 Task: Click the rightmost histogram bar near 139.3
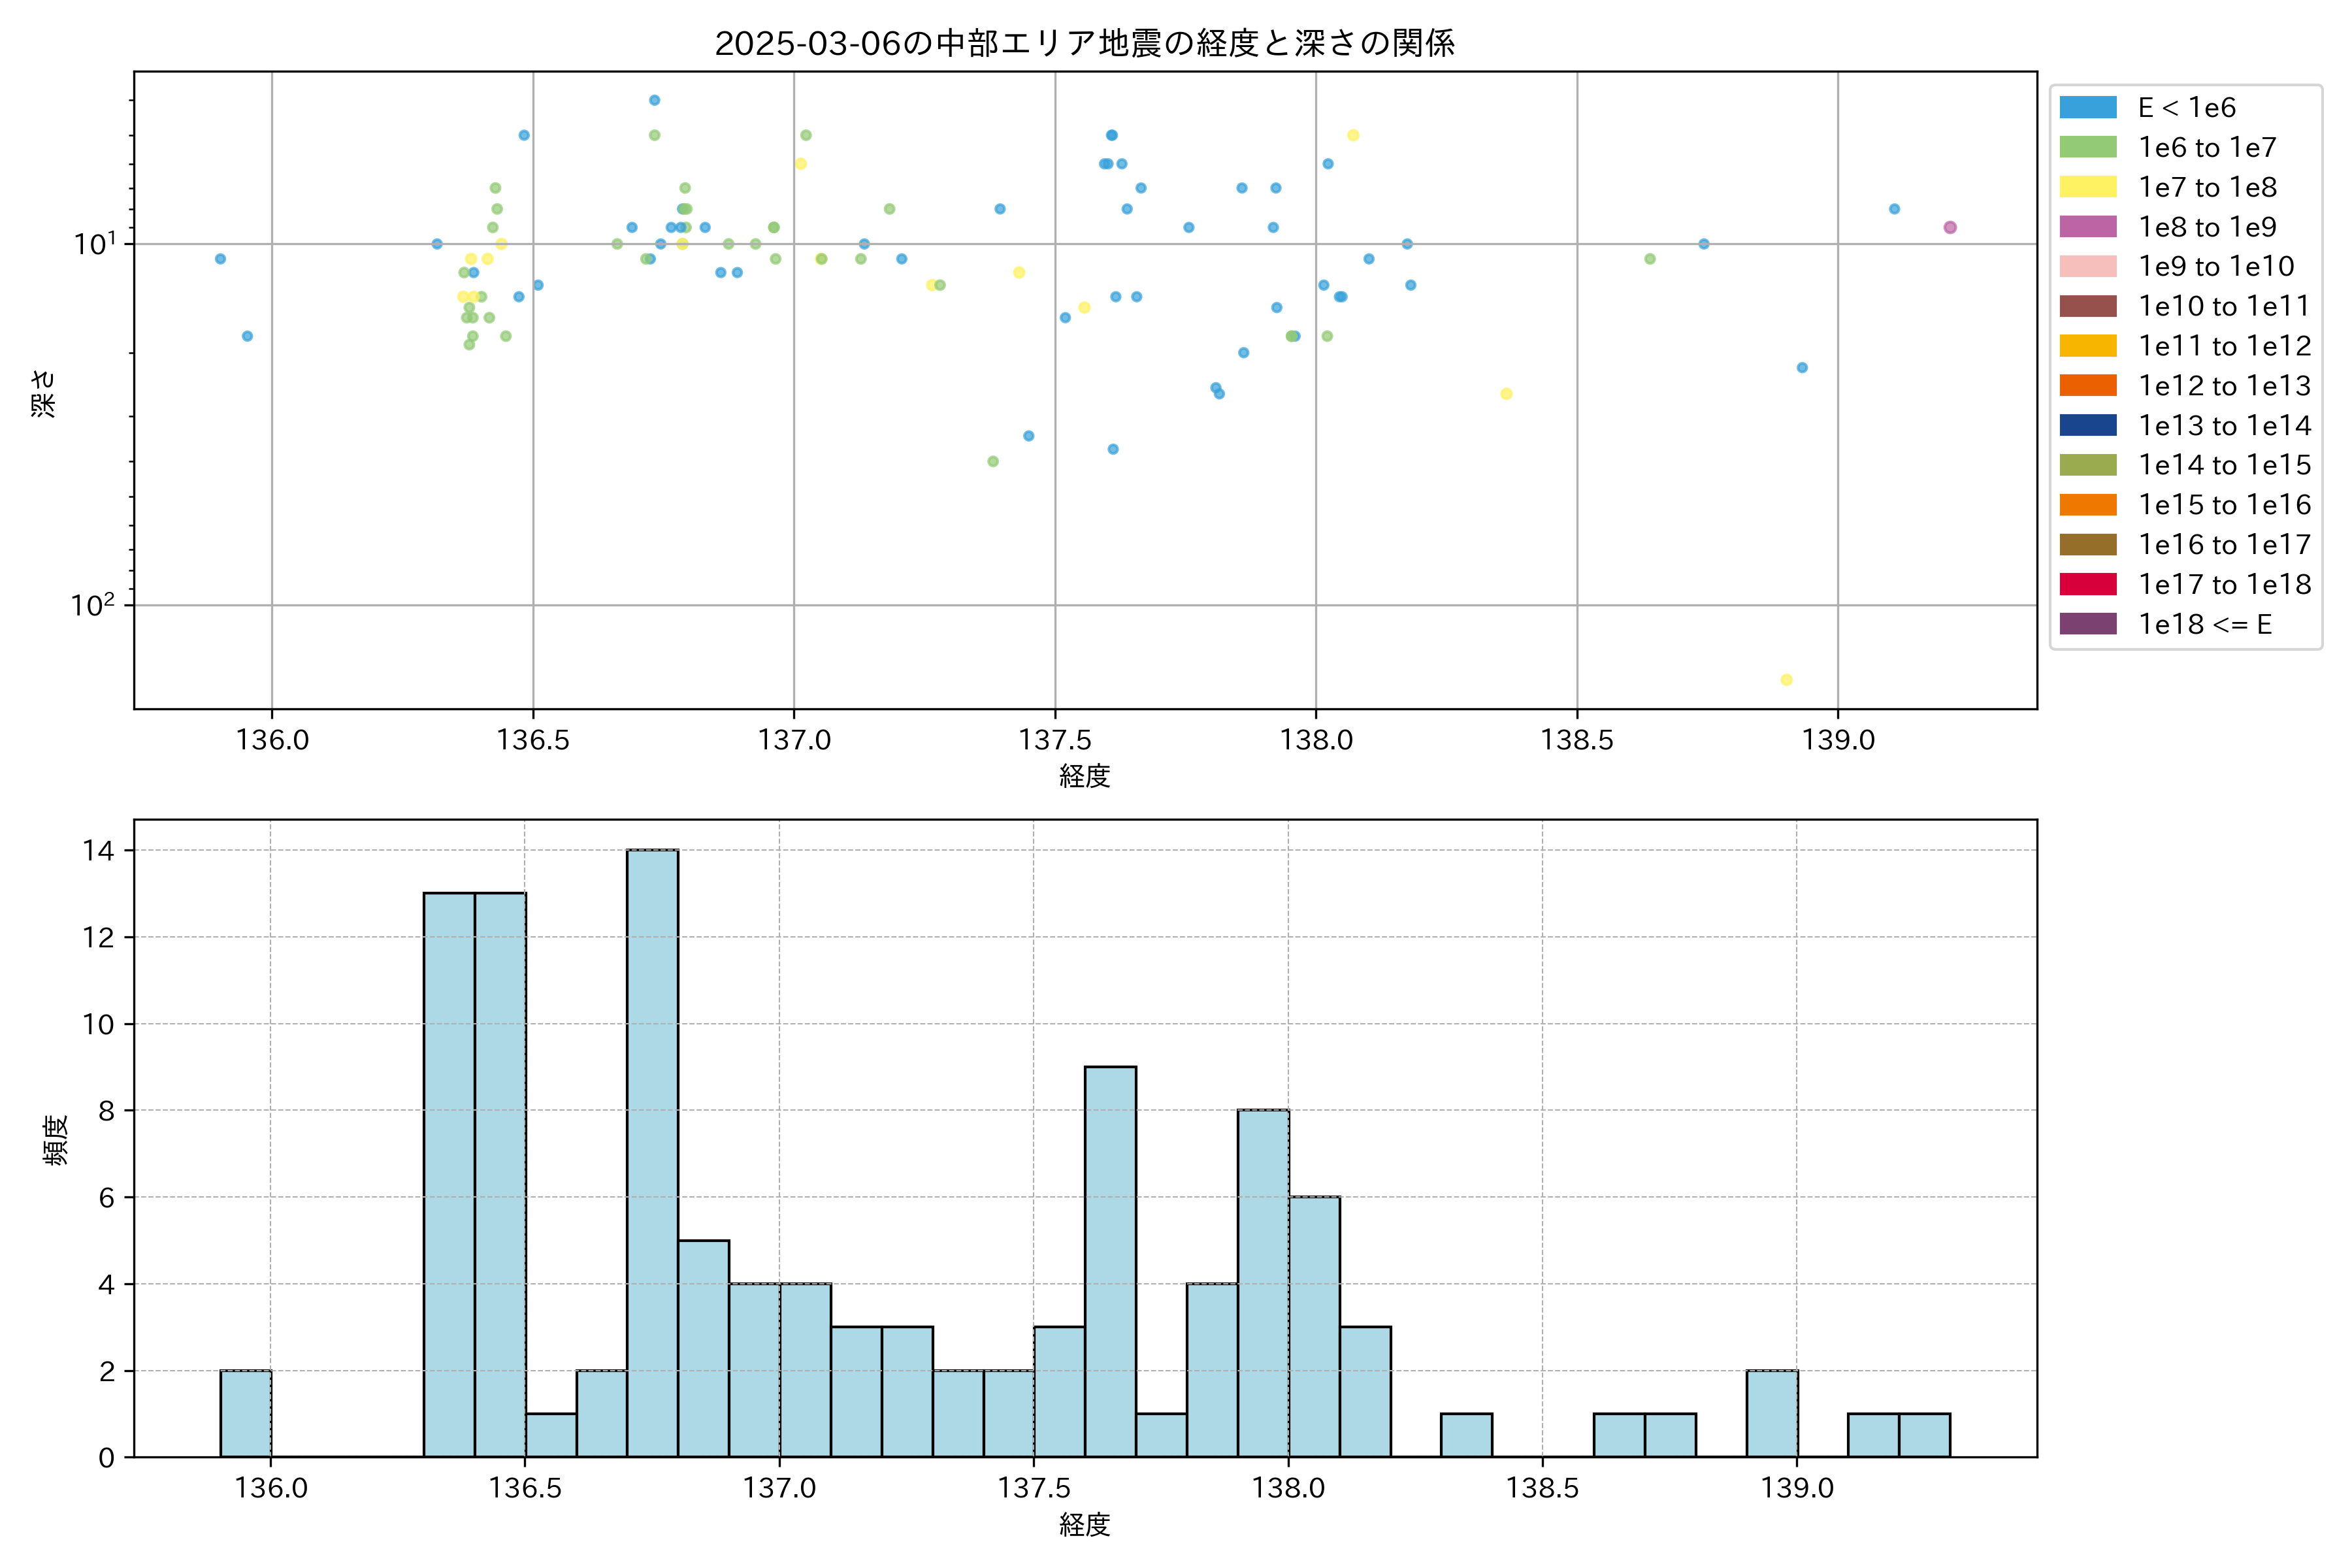click(1924, 1436)
